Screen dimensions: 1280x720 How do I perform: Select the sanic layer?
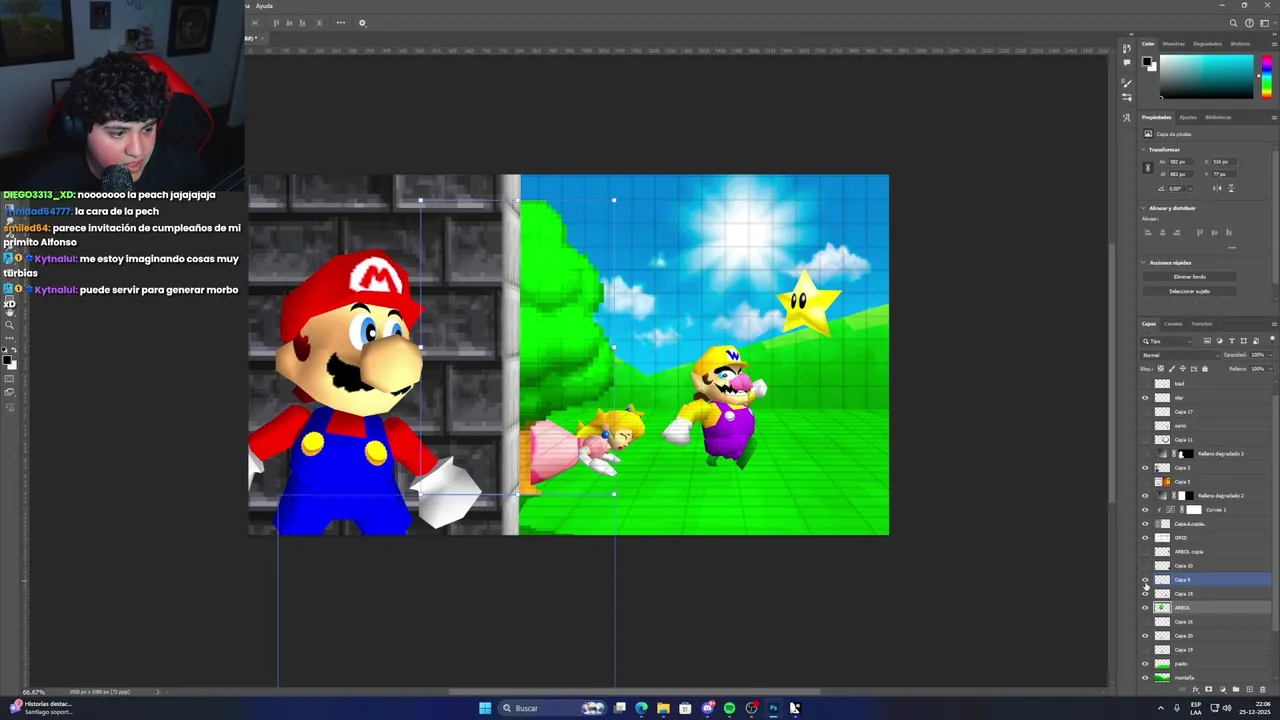pos(1206,426)
